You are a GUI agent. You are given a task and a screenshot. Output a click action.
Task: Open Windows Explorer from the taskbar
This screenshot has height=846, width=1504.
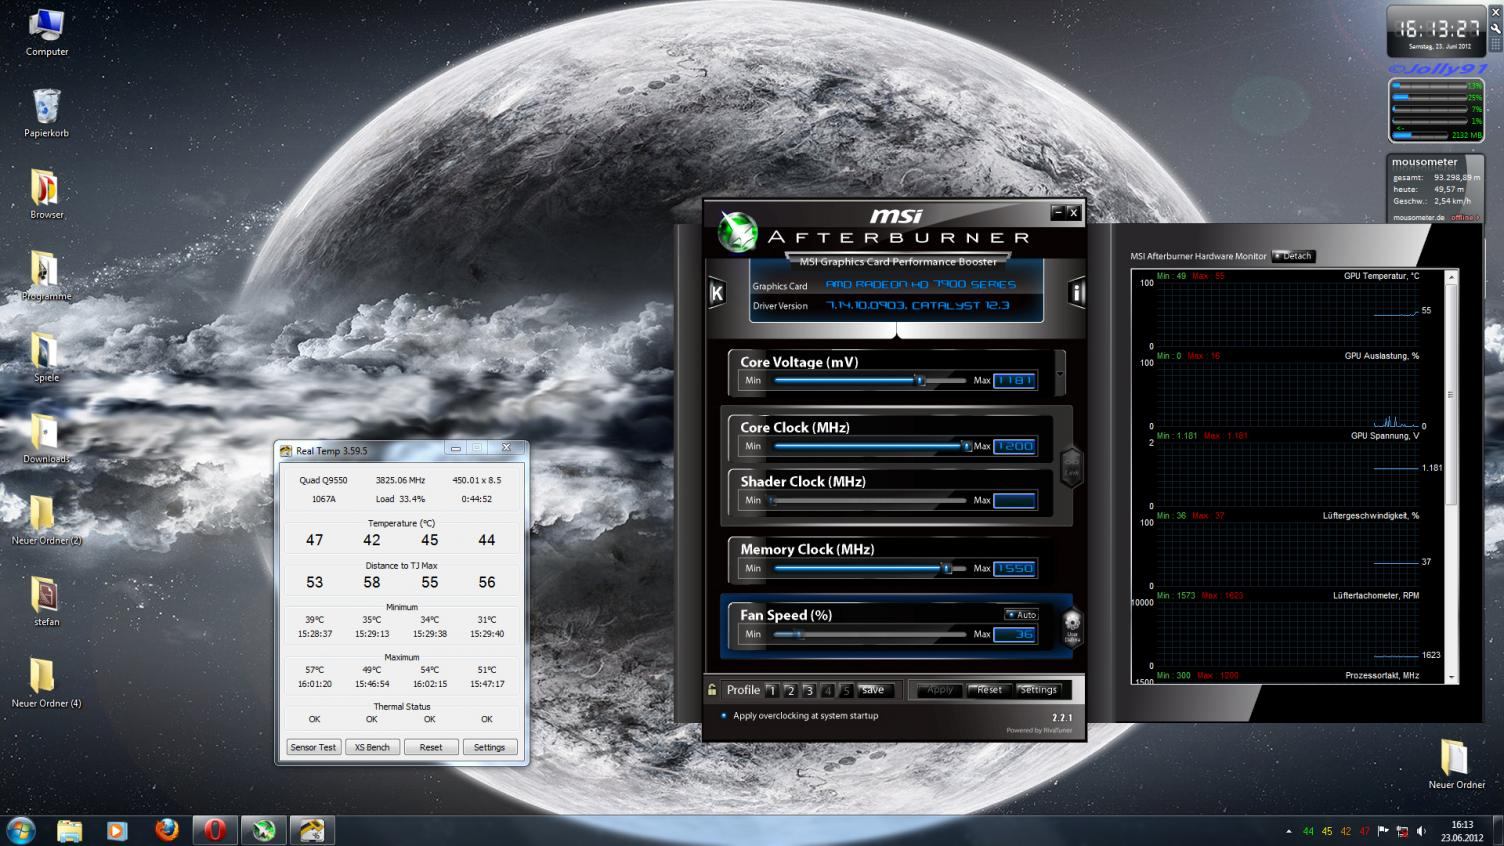click(69, 830)
